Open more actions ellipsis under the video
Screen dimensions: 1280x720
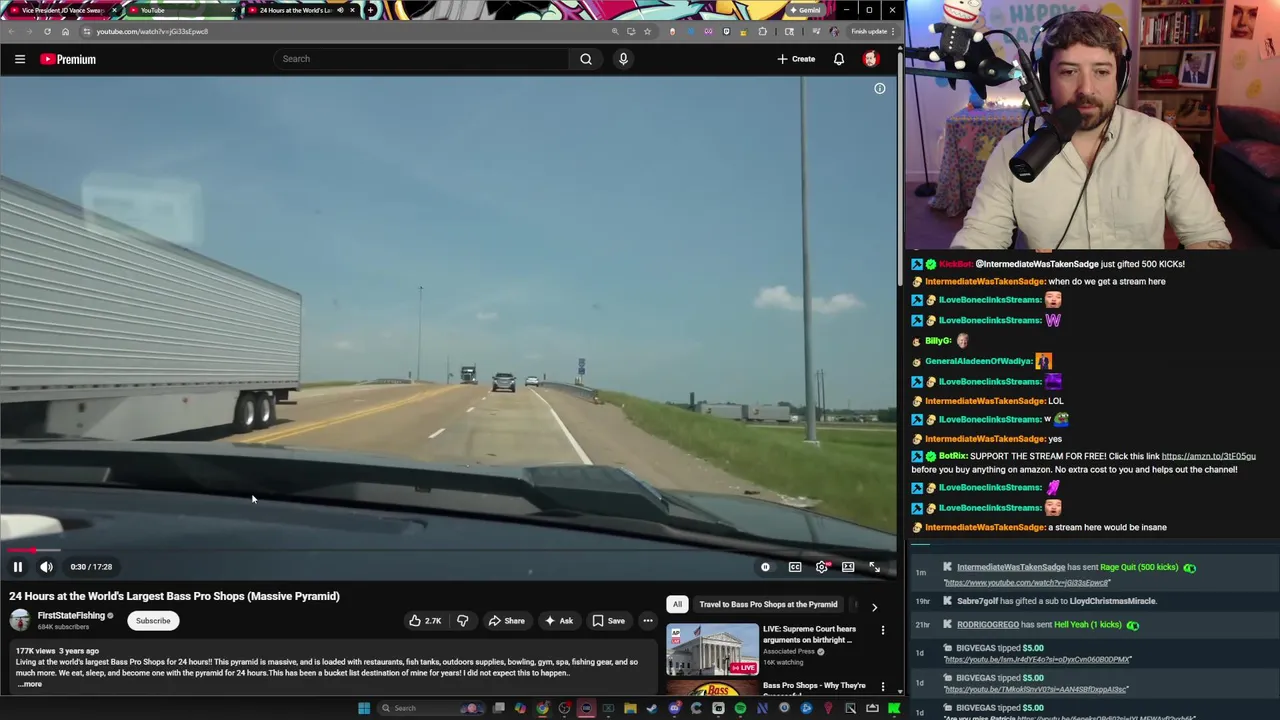648,621
